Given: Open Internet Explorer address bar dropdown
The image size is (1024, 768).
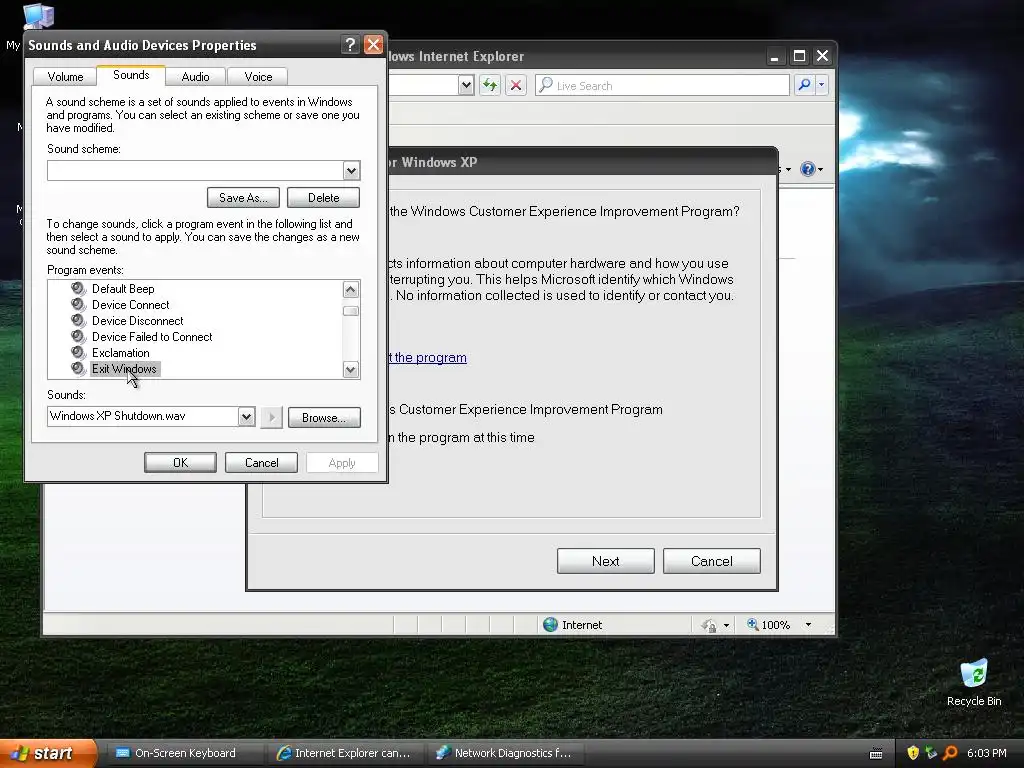Looking at the screenshot, I should click(x=466, y=86).
